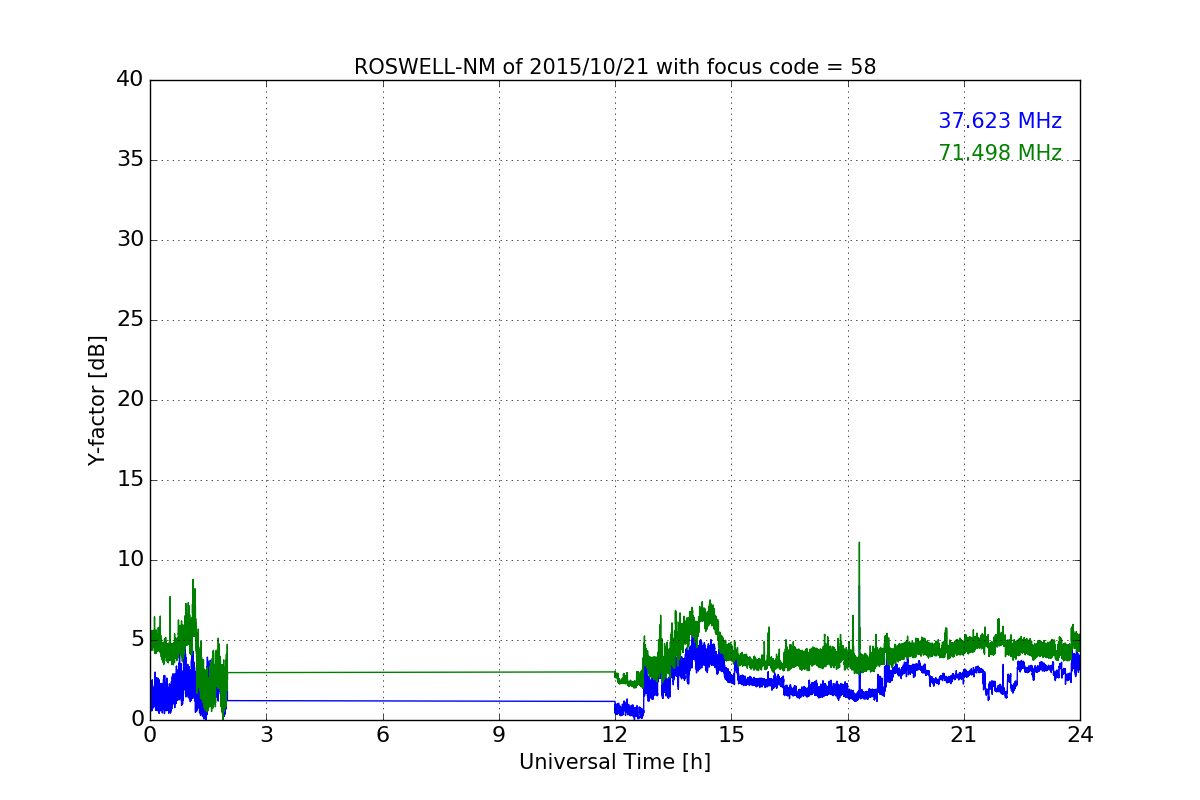Click the 'Universal Time [h]' axis label
This screenshot has height=800, width=1200.
(614, 762)
